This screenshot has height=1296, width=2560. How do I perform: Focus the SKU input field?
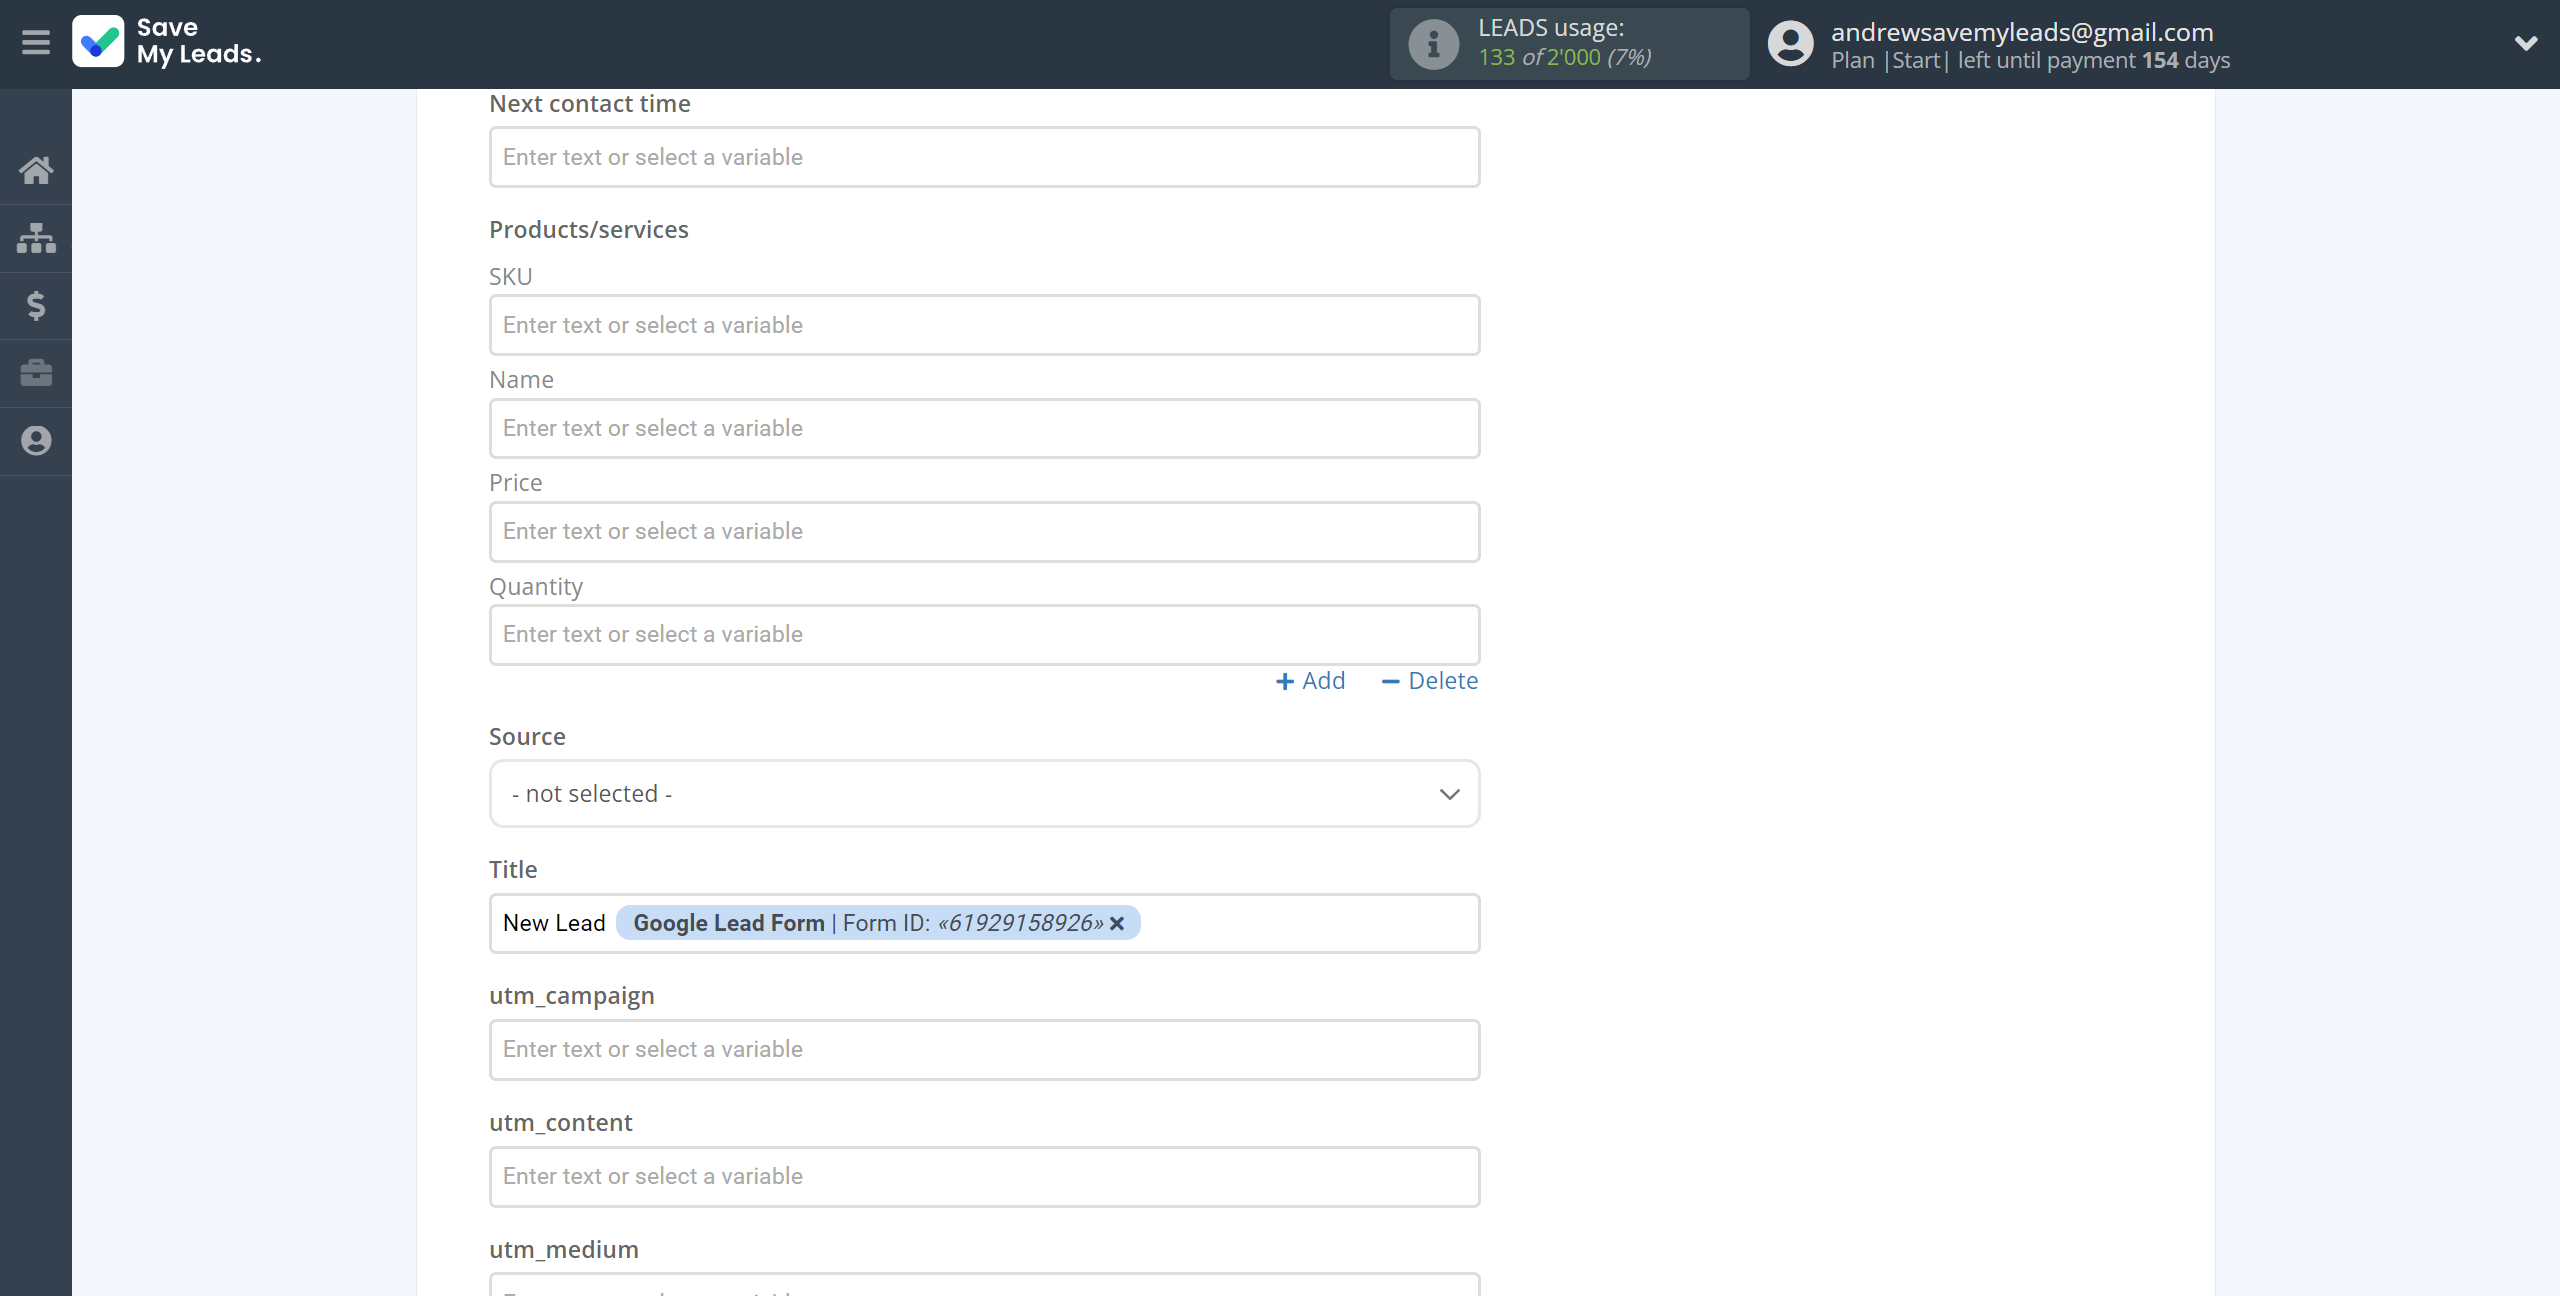(984, 325)
